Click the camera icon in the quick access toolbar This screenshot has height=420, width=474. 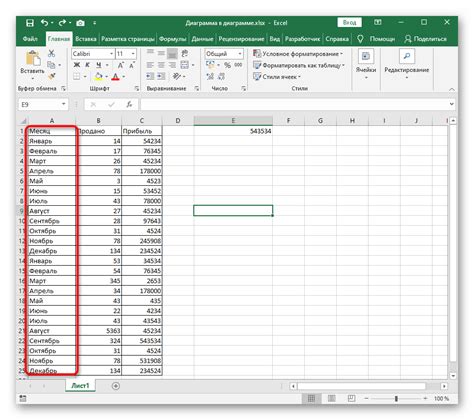(80, 23)
